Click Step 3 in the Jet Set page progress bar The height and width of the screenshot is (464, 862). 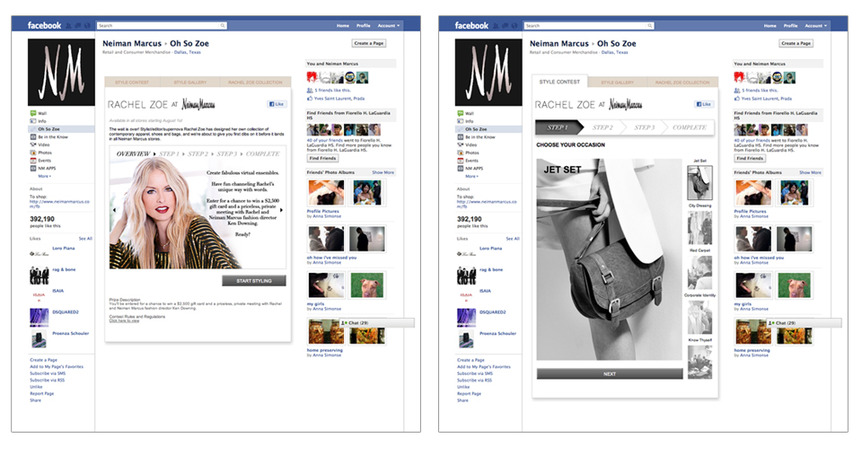(x=644, y=128)
